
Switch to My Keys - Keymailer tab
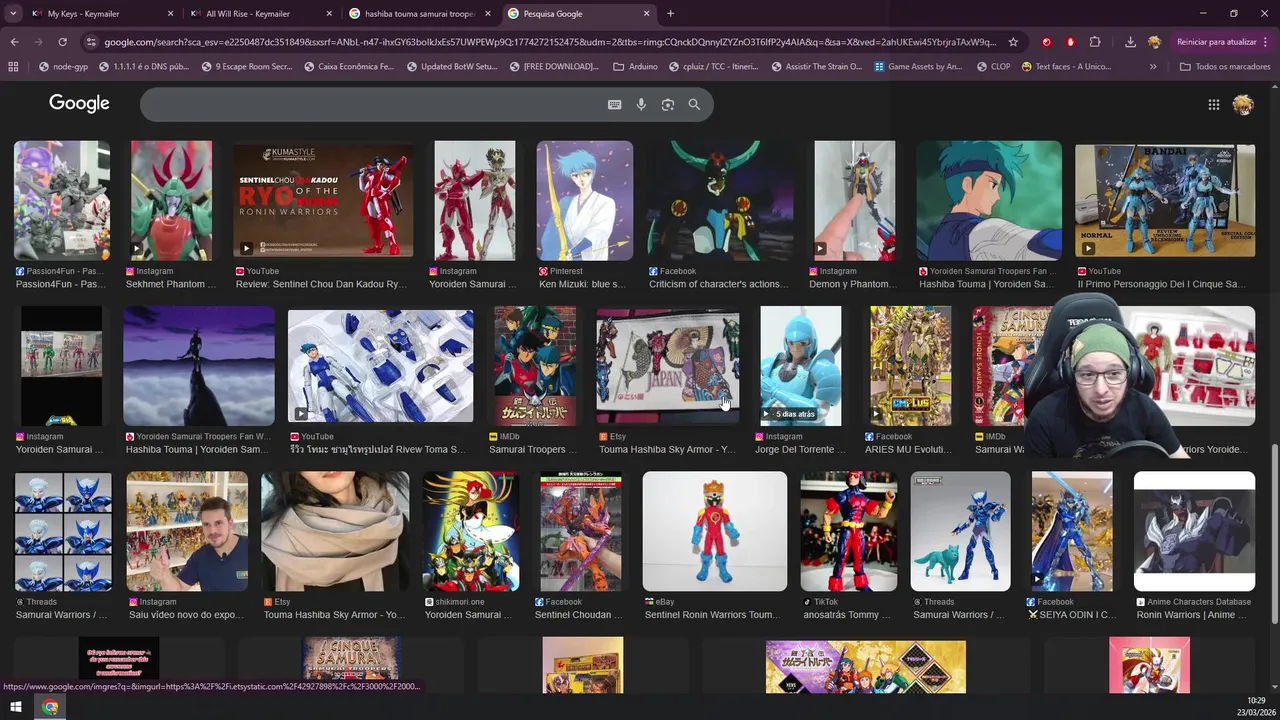point(100,14)
